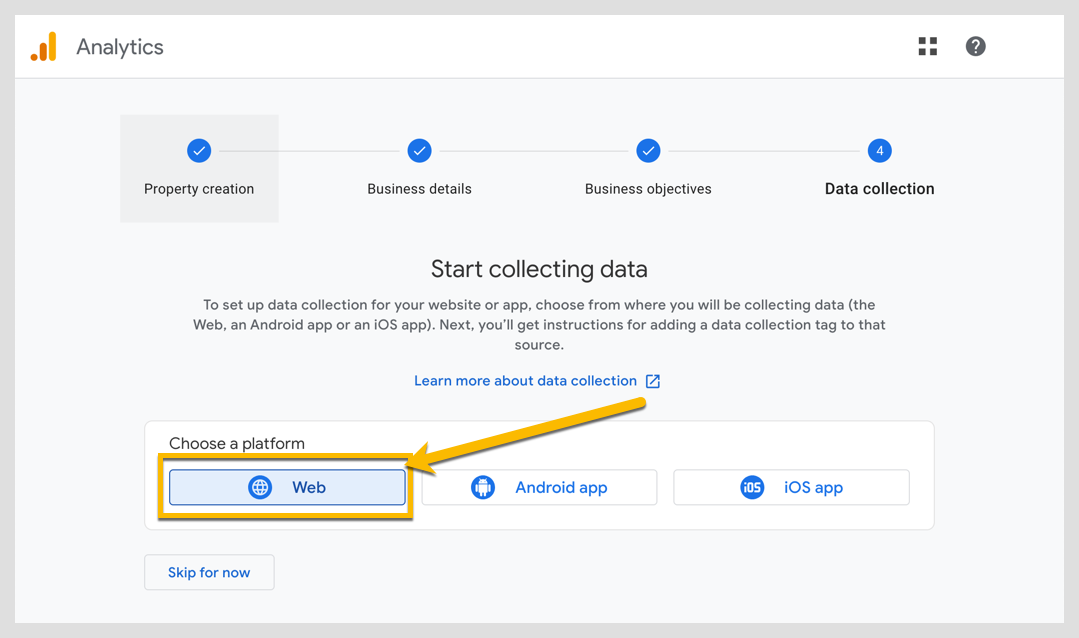Click the Android robot icon

[483, 487]
